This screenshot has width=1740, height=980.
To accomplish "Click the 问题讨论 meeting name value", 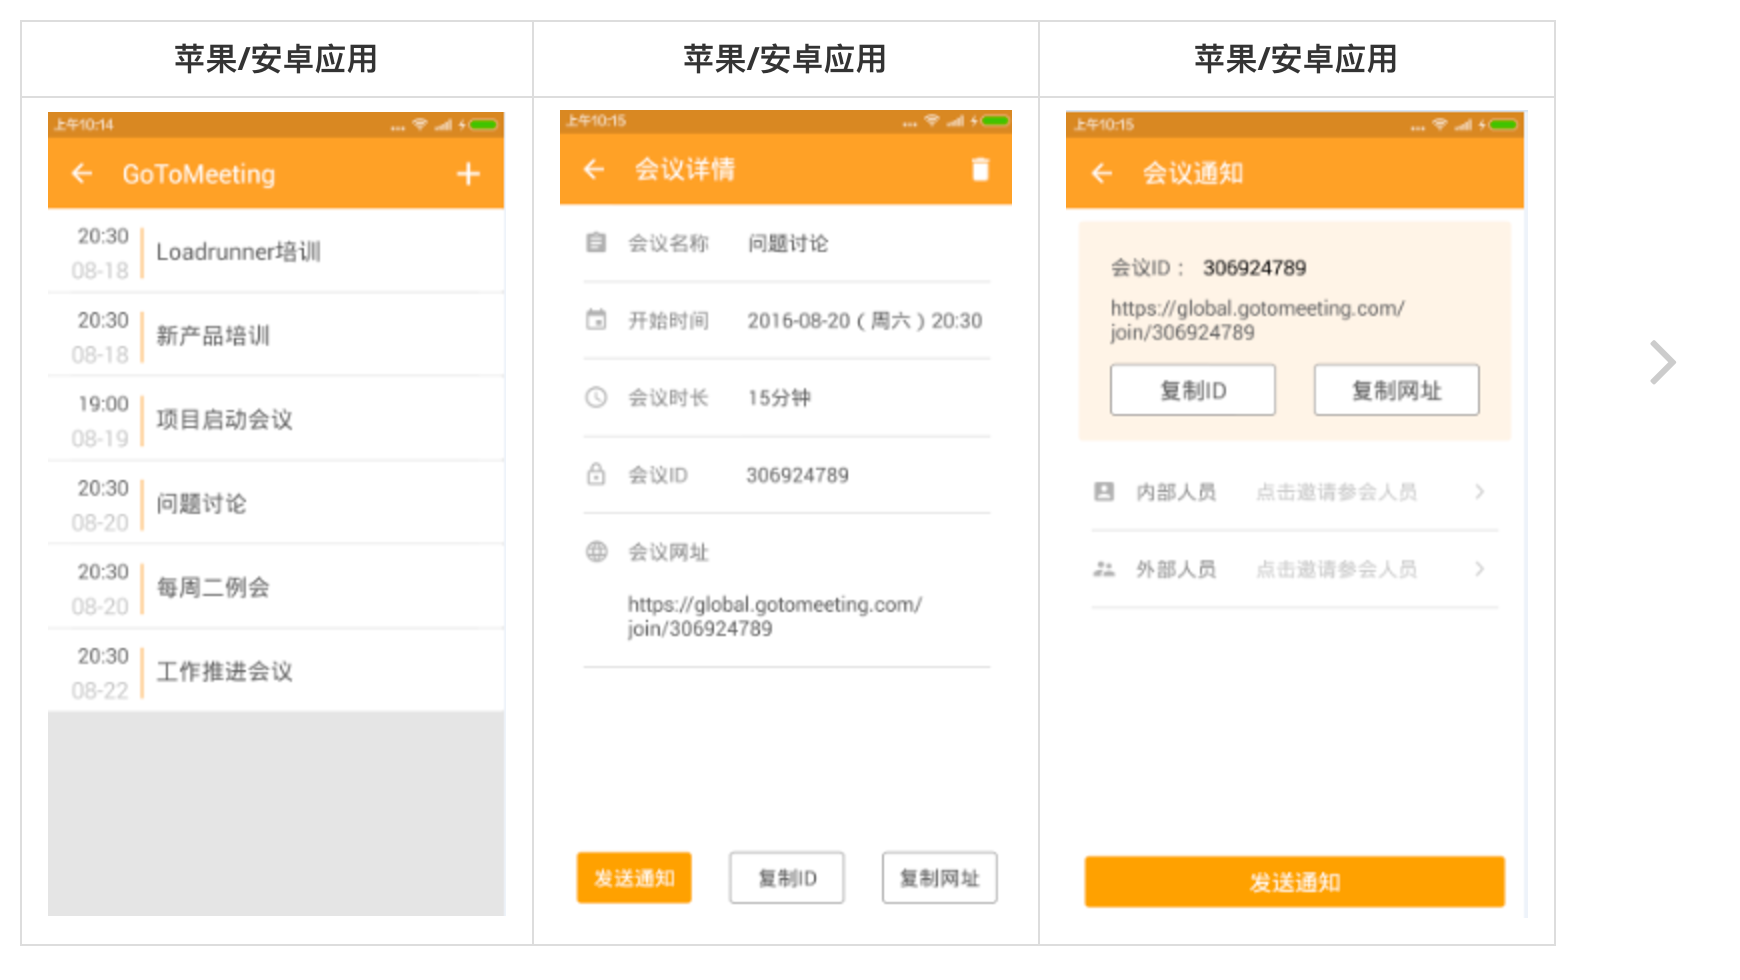I will tap(788, 243).
